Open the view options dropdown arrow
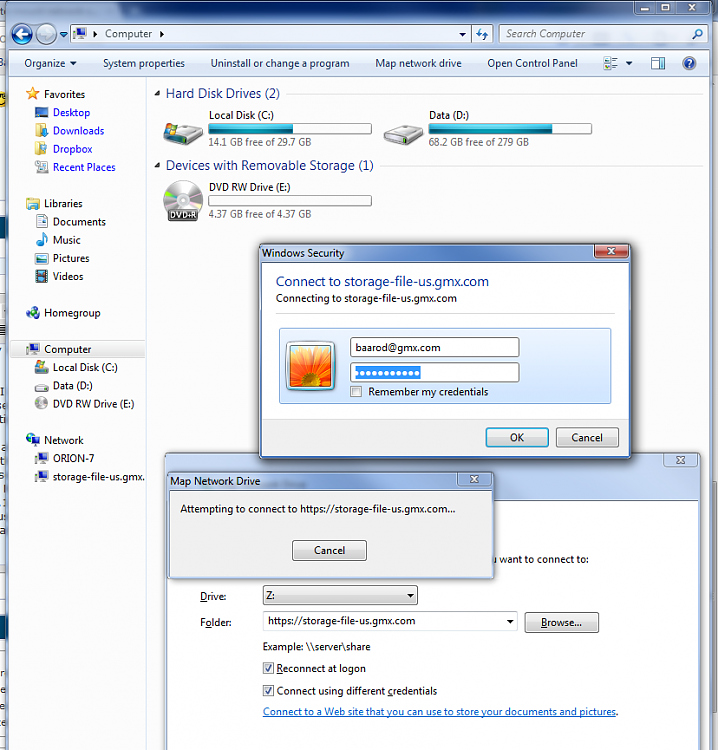 coord(629,63)
